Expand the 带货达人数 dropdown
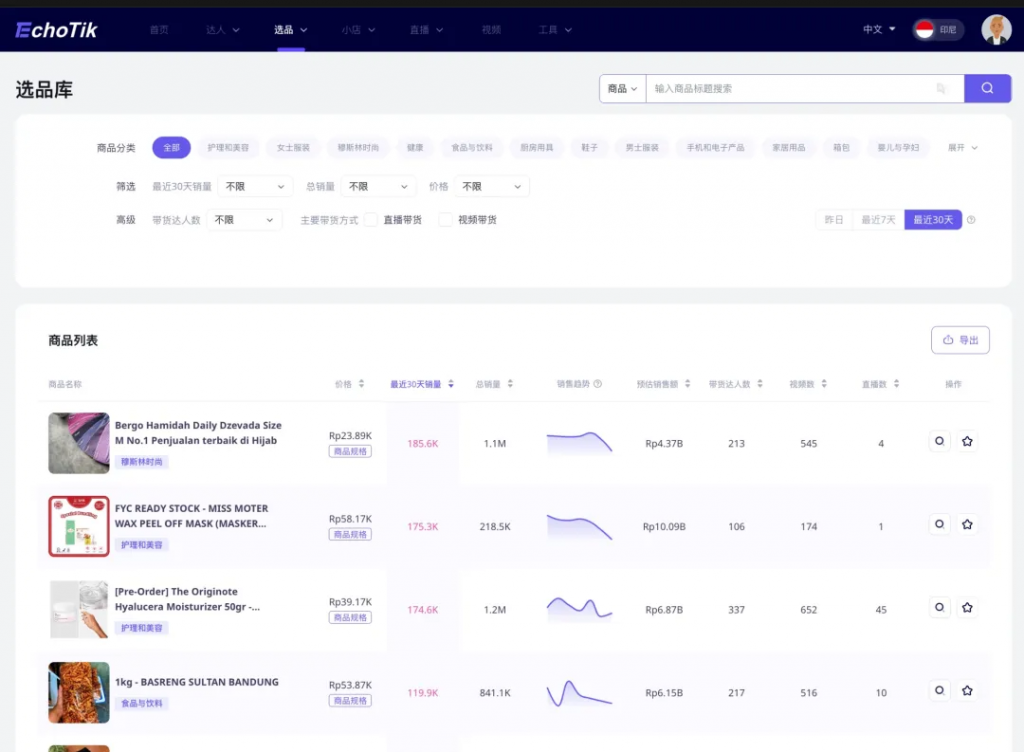Viewport: 1024px width, 752px height. pos(244,220)
